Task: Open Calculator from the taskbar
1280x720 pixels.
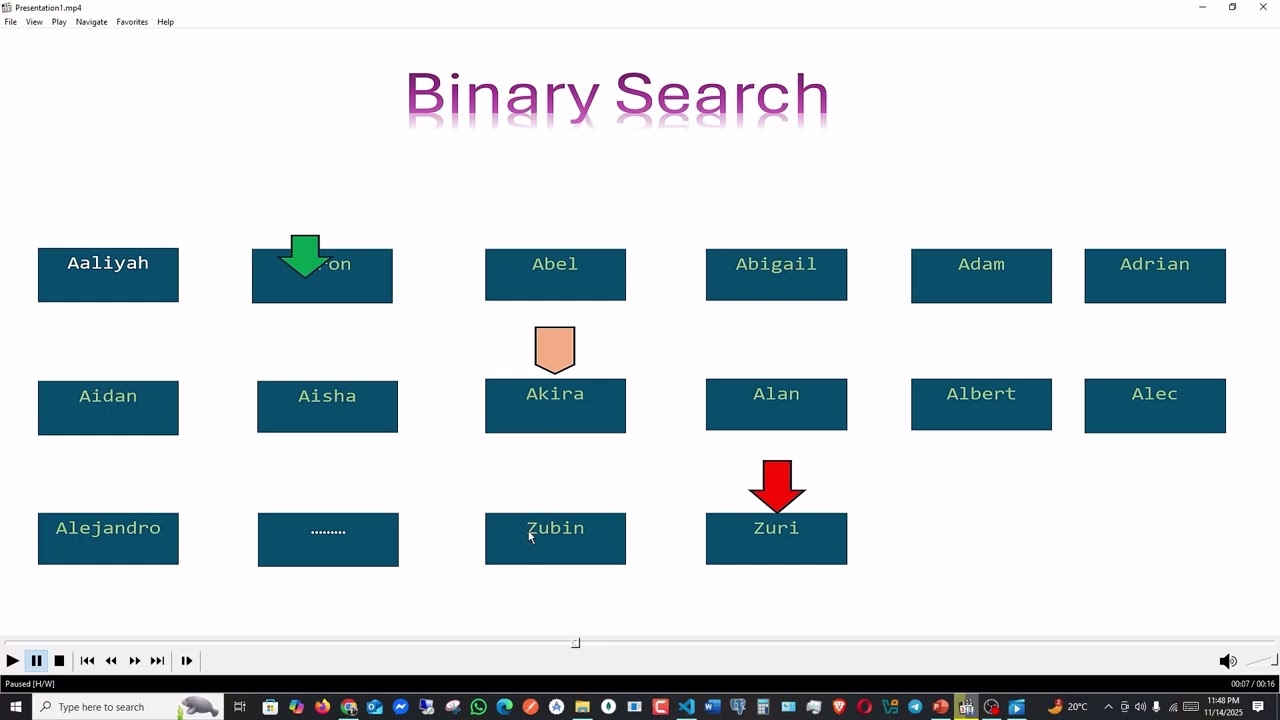Action: click(x=763, y=707)
